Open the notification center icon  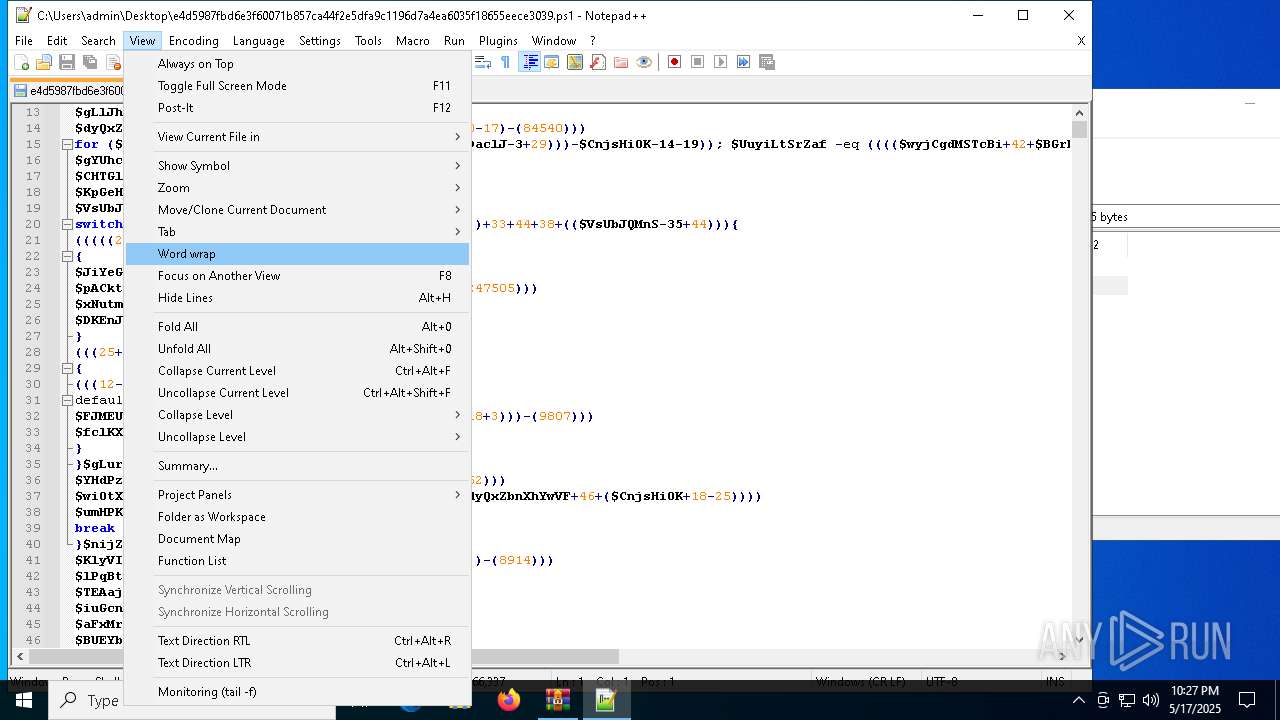tap(1247, 700)
